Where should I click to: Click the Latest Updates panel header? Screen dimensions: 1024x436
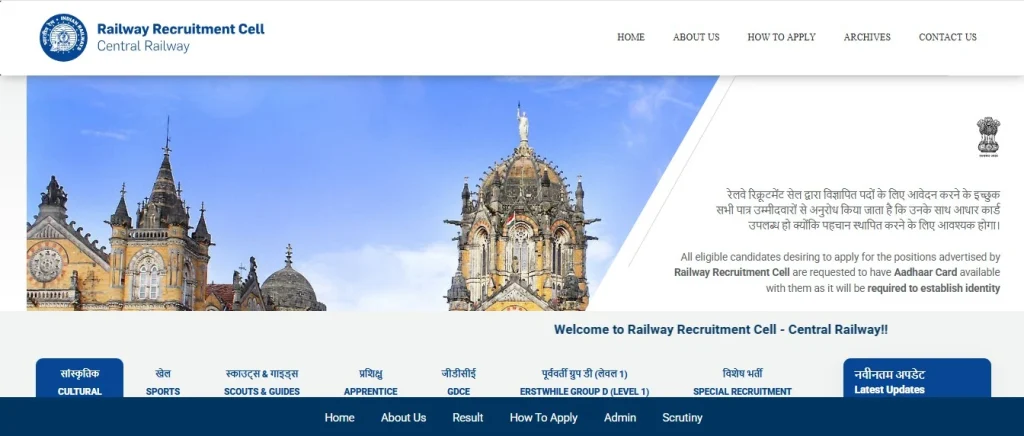point(916,380)
